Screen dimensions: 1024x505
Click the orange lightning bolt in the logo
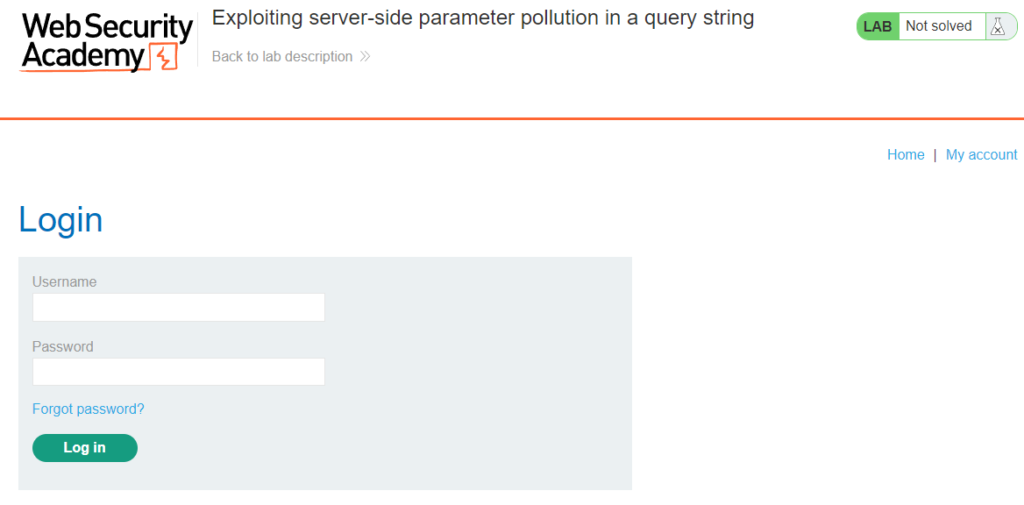click(163, 57)
